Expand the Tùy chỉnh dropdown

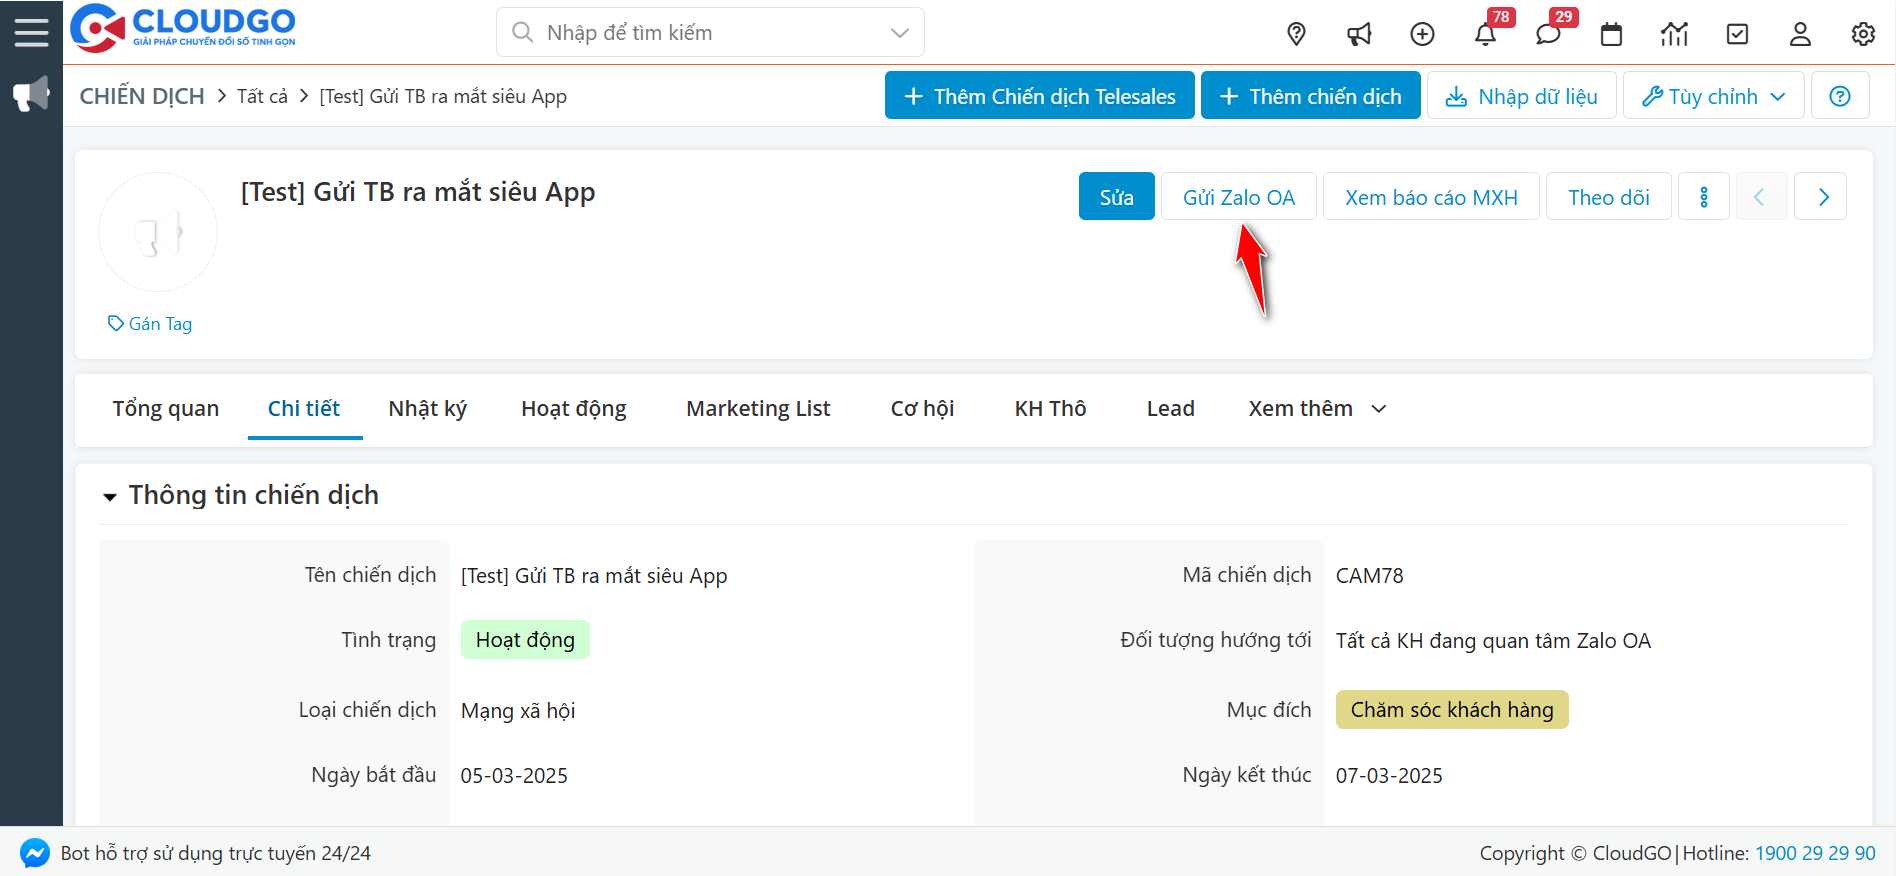(1713, 96)
